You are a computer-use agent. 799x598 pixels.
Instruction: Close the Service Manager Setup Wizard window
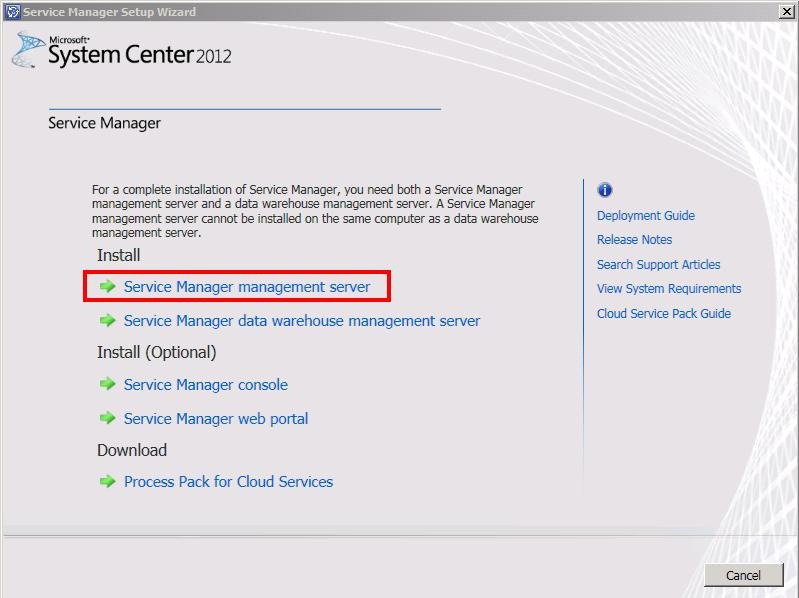(x=786, y=11)
